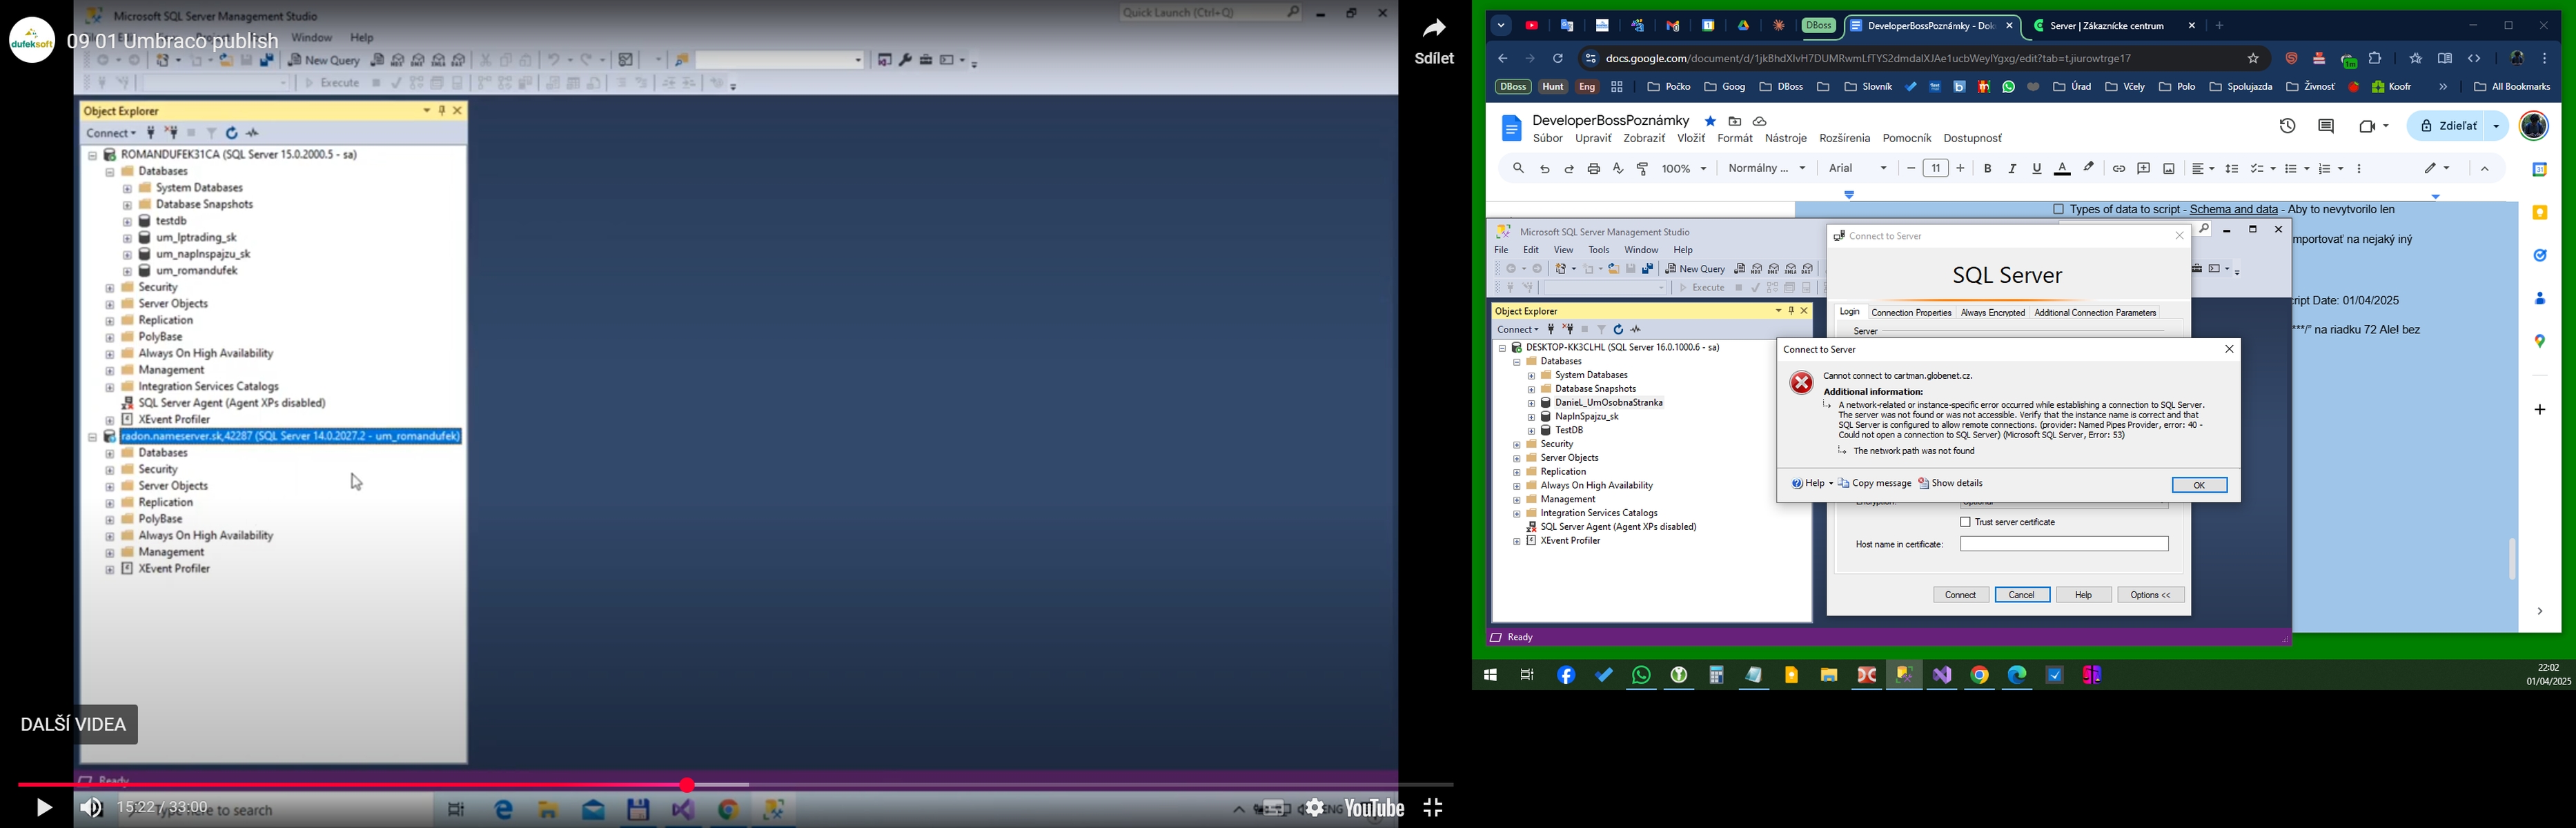Click the insert image icon
The image size is (2576, 828).
coord(2168,169)
